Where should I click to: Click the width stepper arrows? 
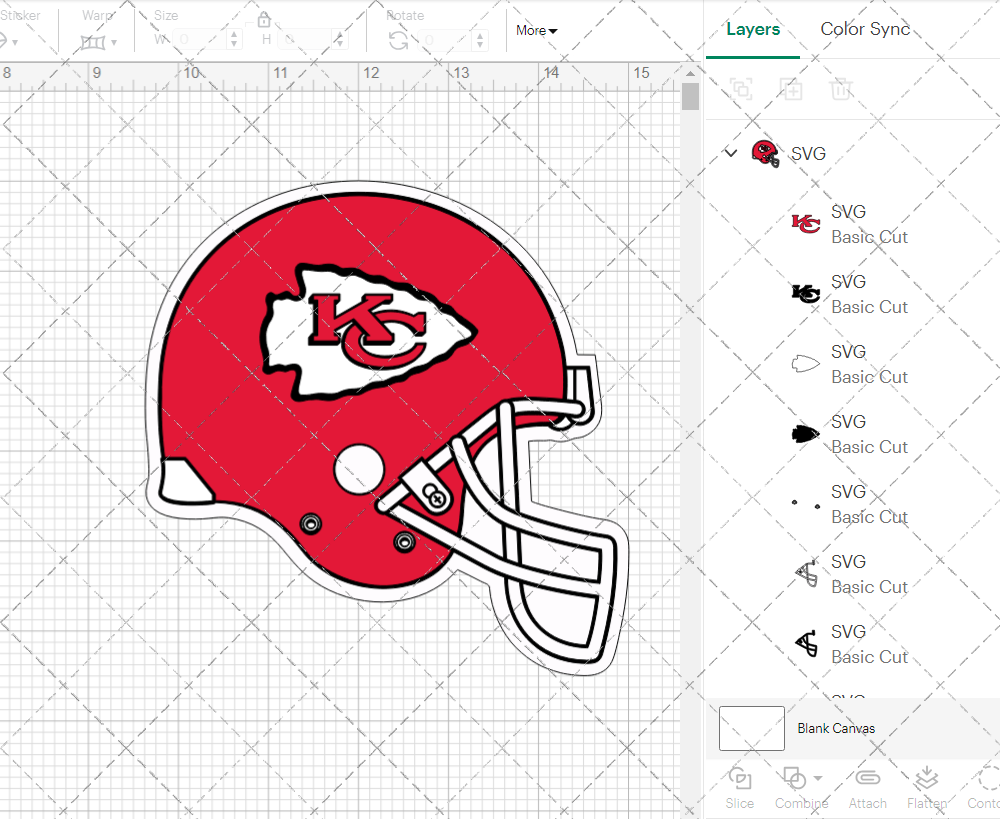point(234,40)
